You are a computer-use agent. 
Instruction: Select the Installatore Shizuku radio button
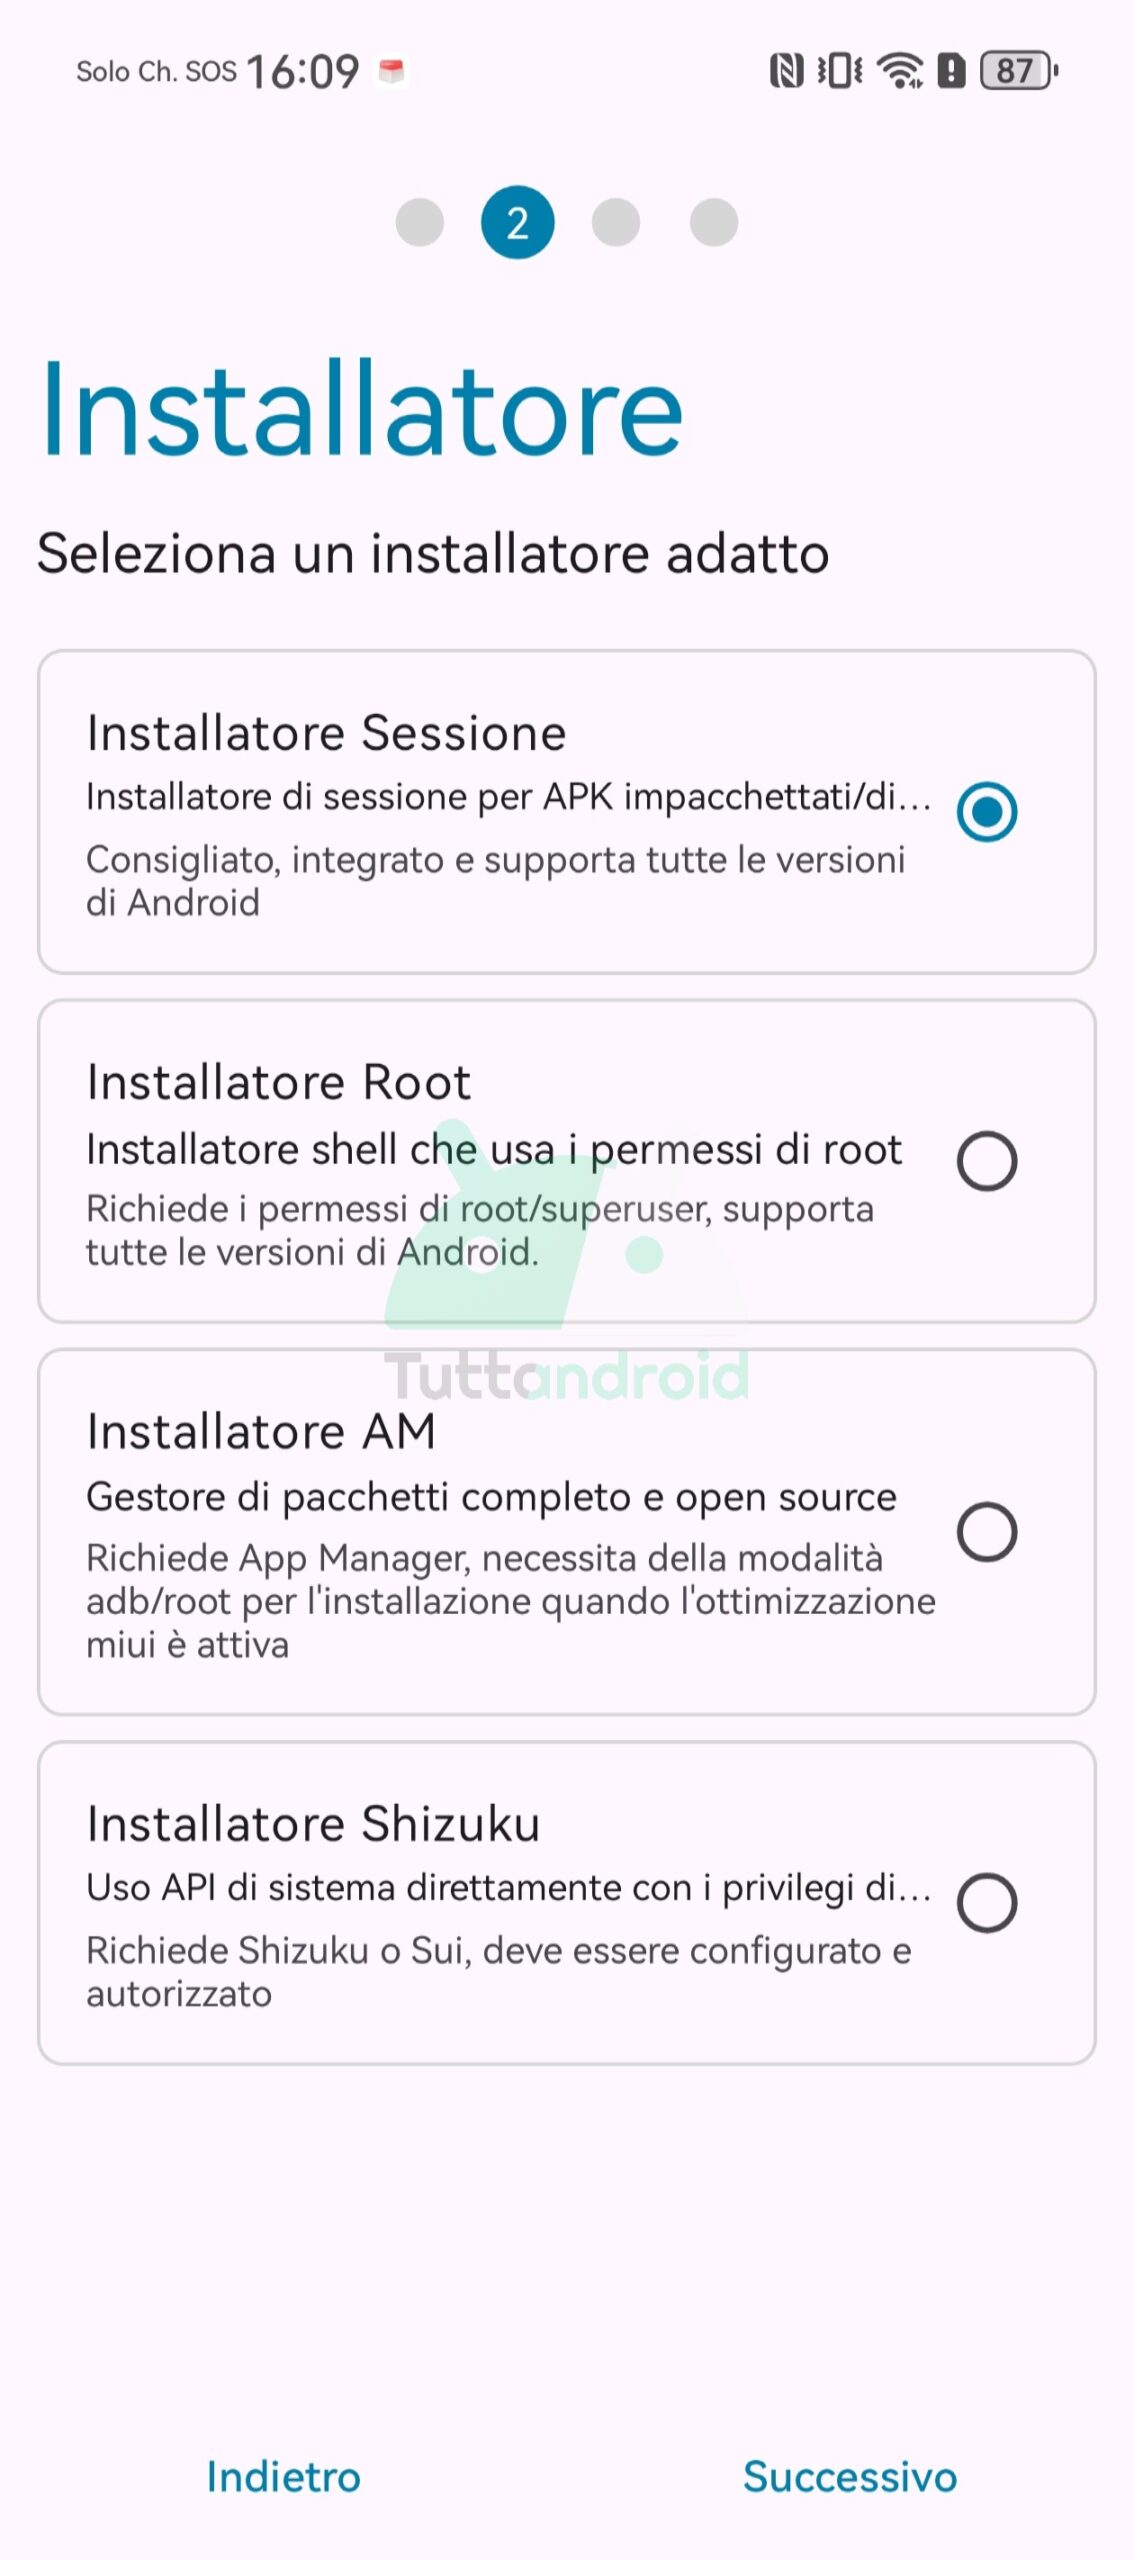coord(986,1902)
